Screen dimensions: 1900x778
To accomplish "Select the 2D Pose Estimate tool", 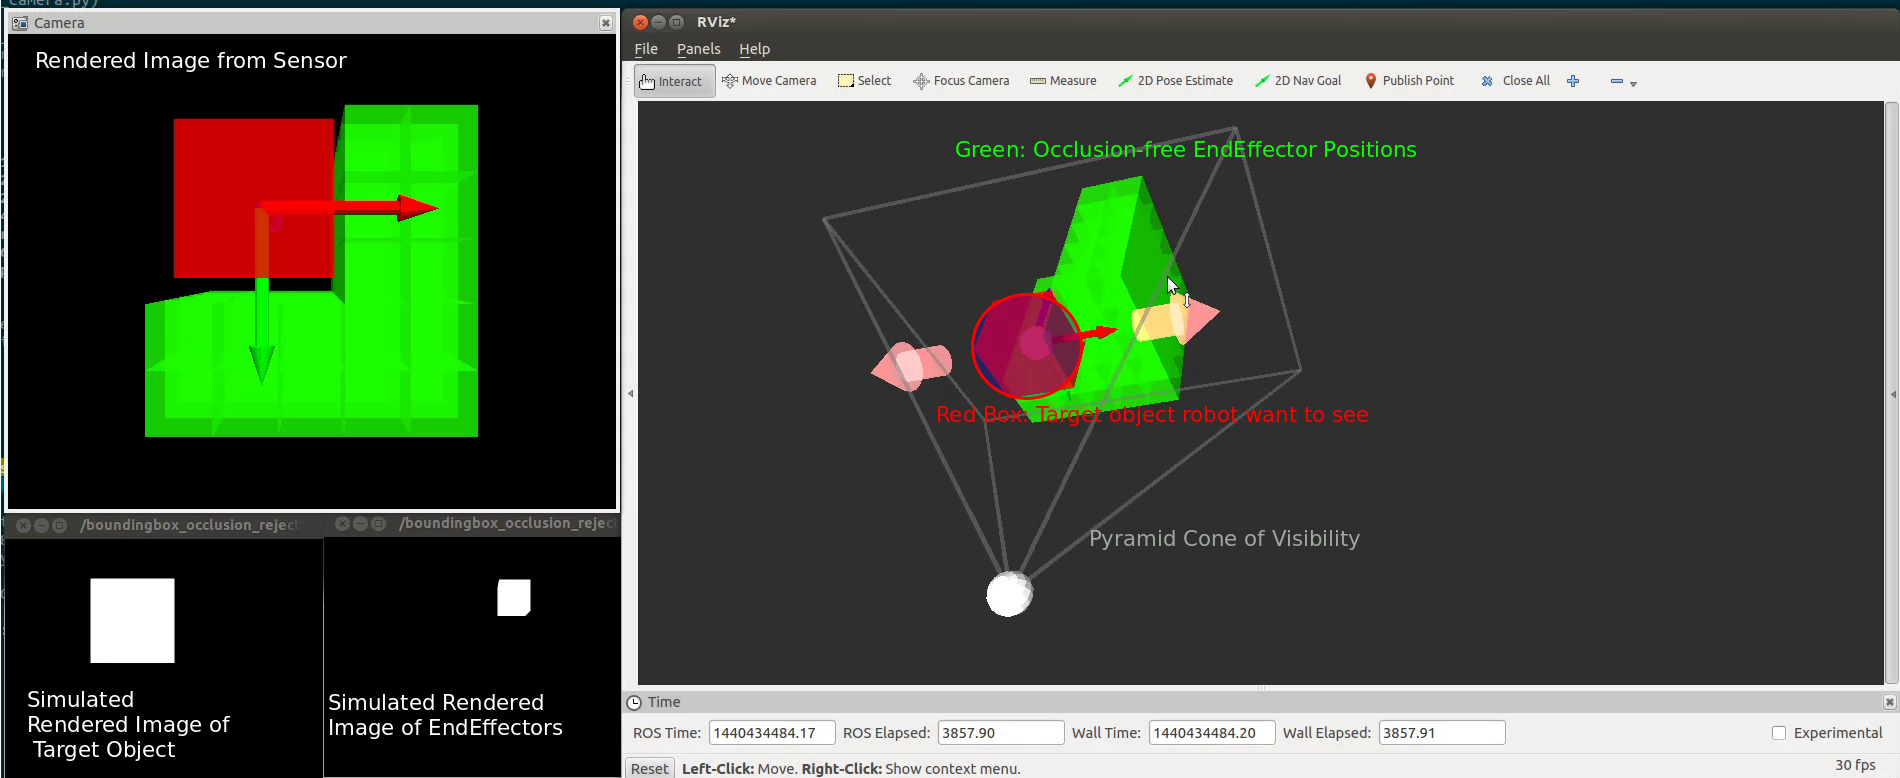I will (x=1175, y=81).
